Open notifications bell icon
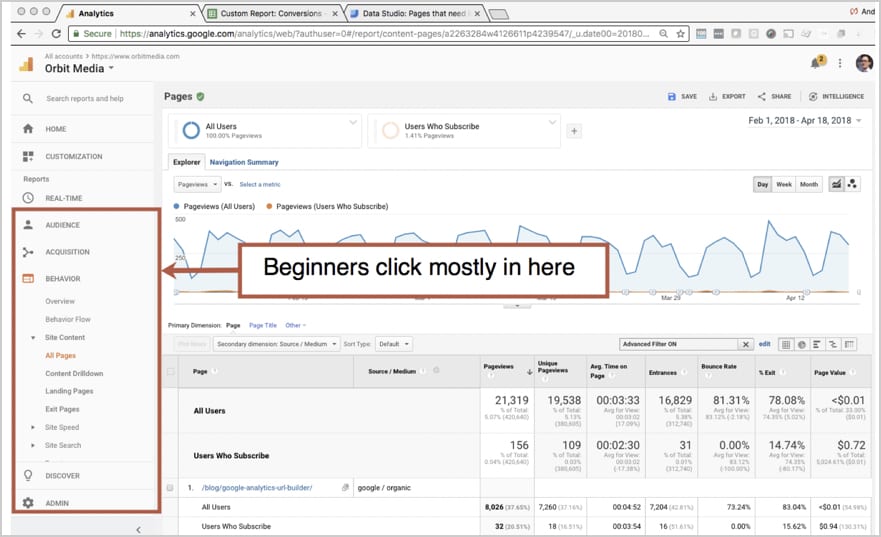This screenshot has height=537, width=881. (816, 62)
